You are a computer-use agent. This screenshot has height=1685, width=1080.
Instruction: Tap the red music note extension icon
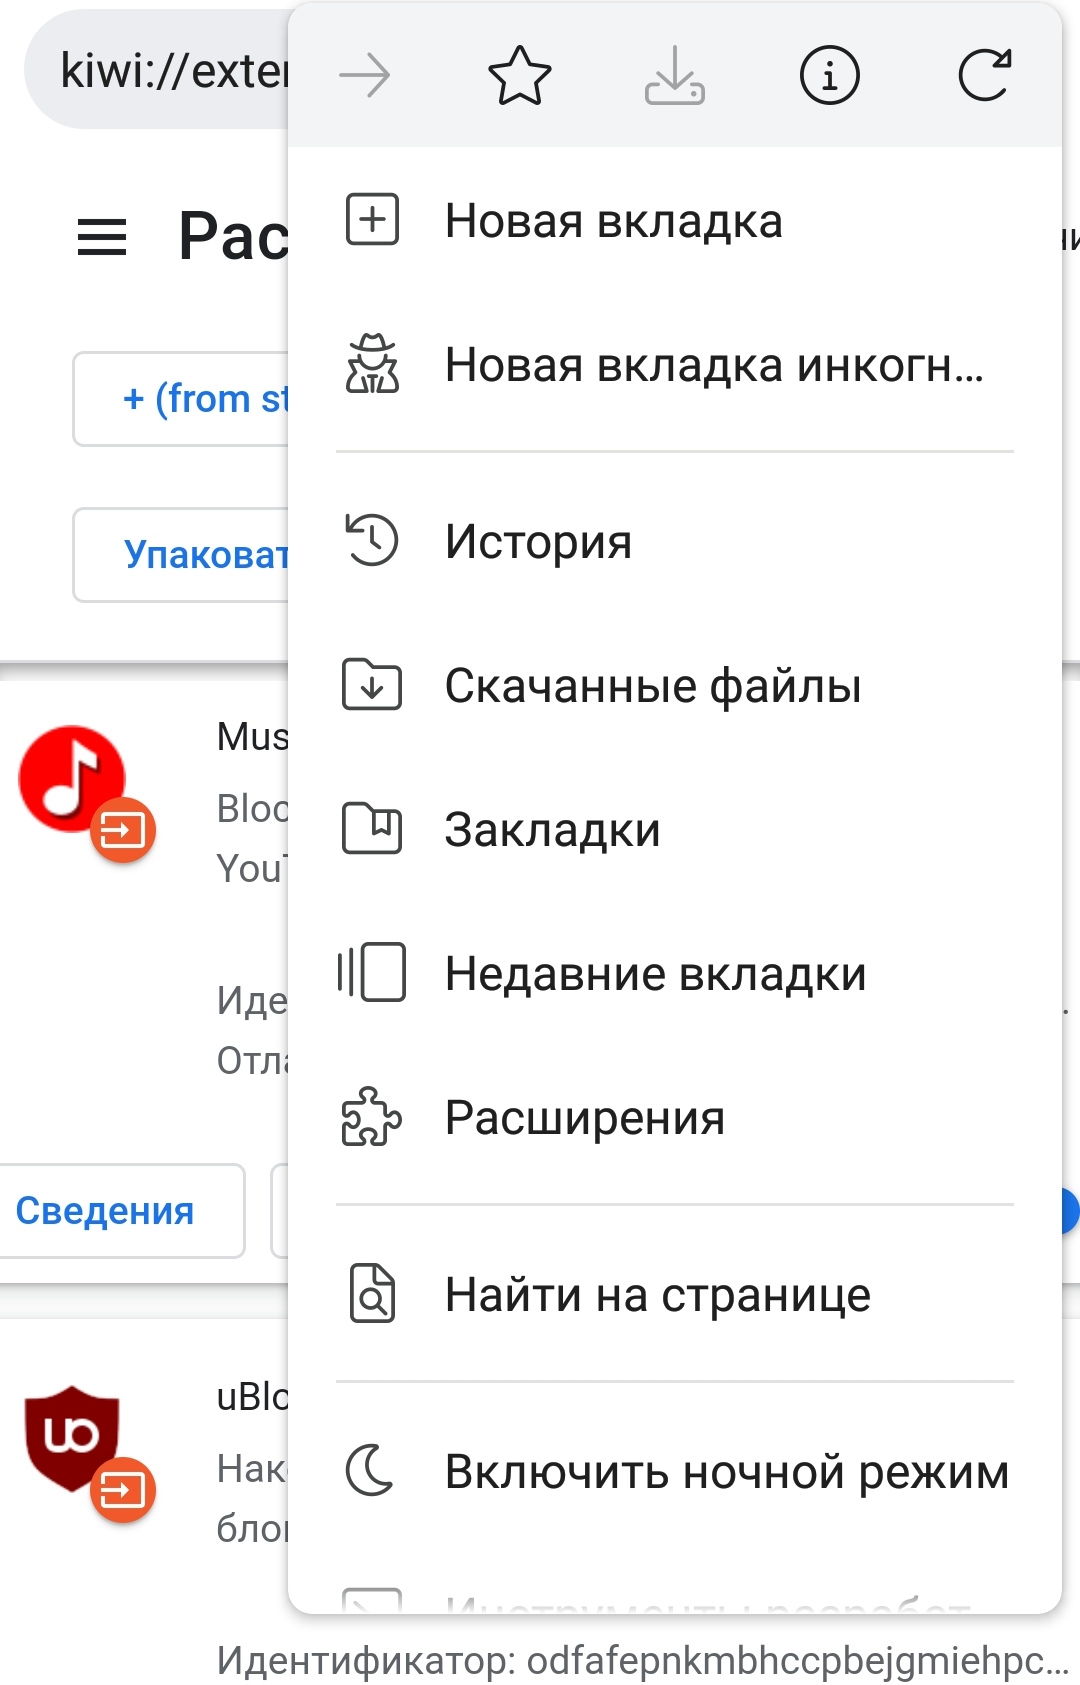pyautogui.click(x=72, y=779)
